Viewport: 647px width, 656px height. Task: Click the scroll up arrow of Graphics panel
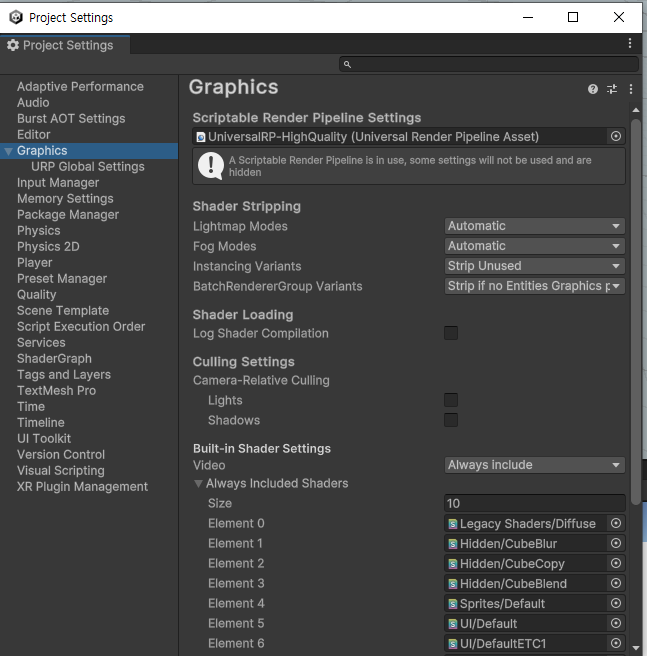636,110
